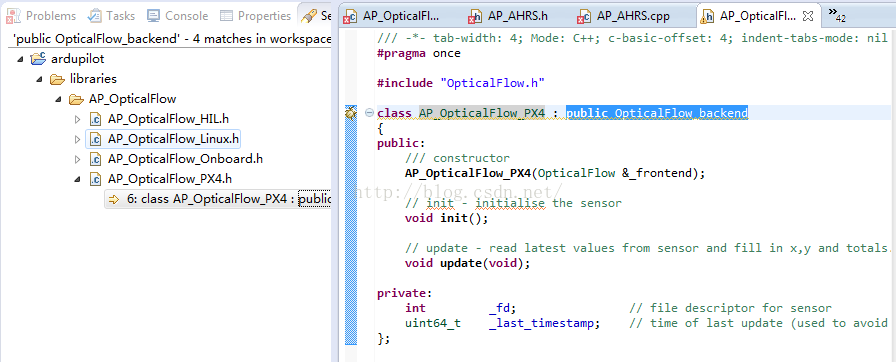Click the yellow arrow match icon at line 6

pos(113,199)
